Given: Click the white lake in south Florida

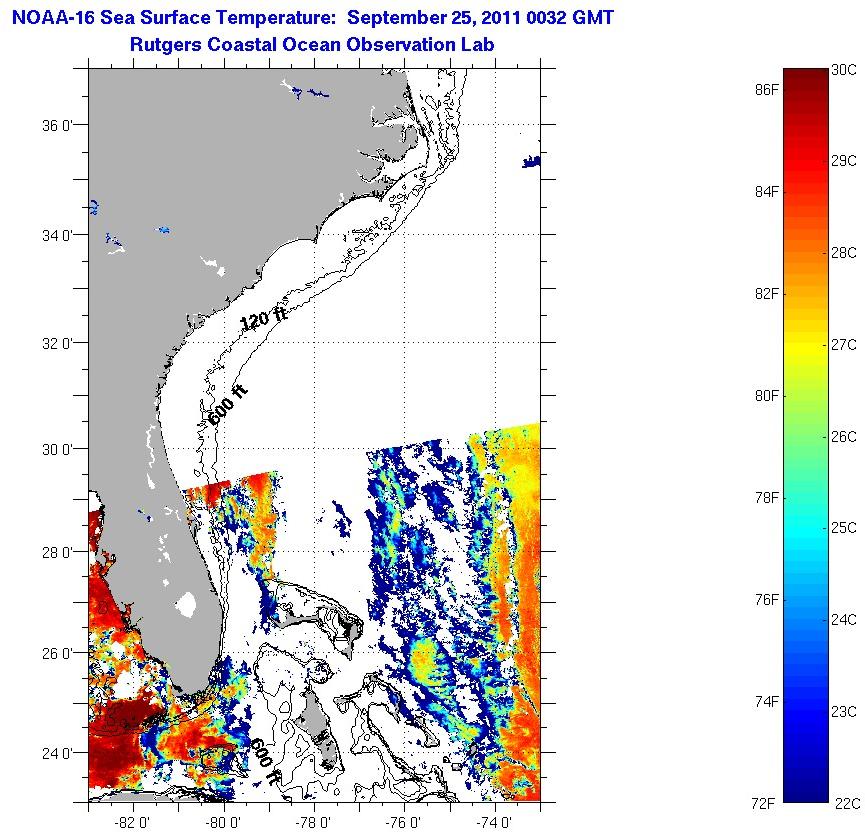Looking at the screenshot, I should point(186,604).
